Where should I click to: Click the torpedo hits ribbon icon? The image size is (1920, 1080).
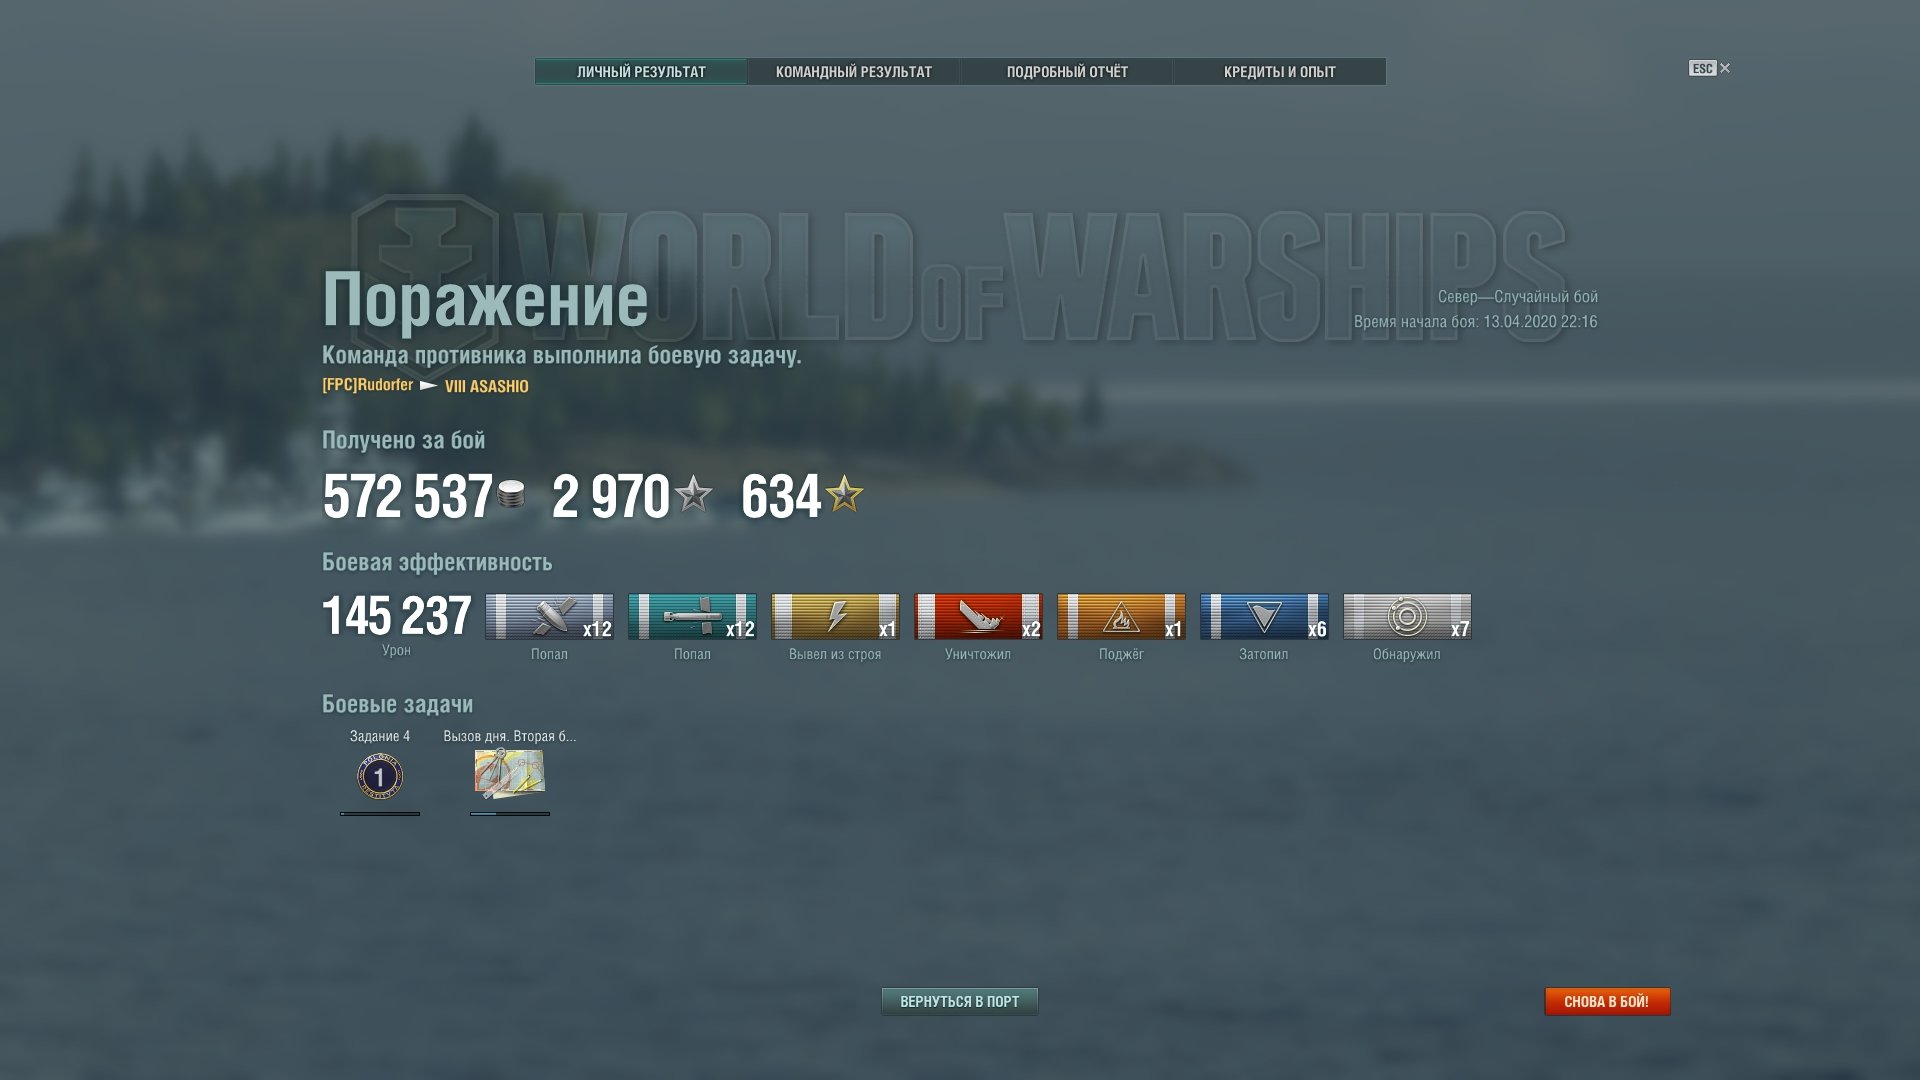pyautogui.click(x=692, y=616)
